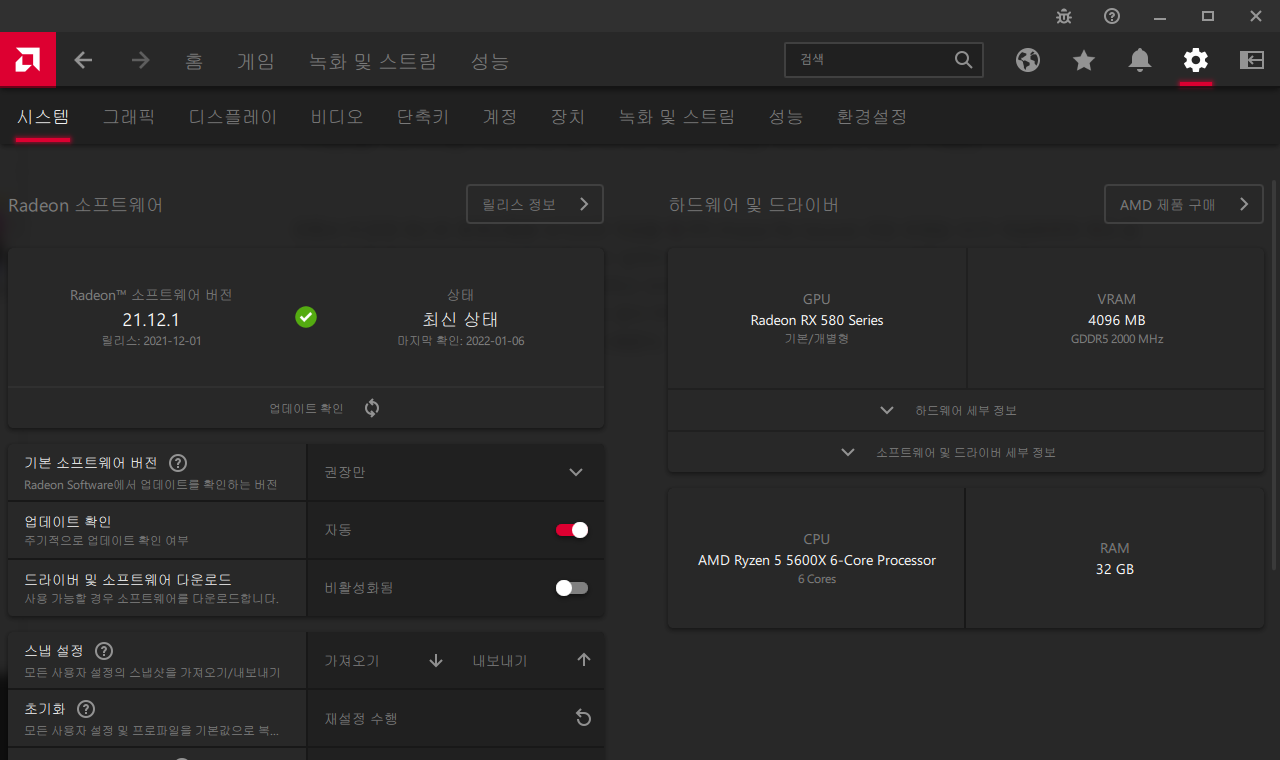
Task: Open the 홈 menu
Action: pyautogui.click(x=194, y=61)
